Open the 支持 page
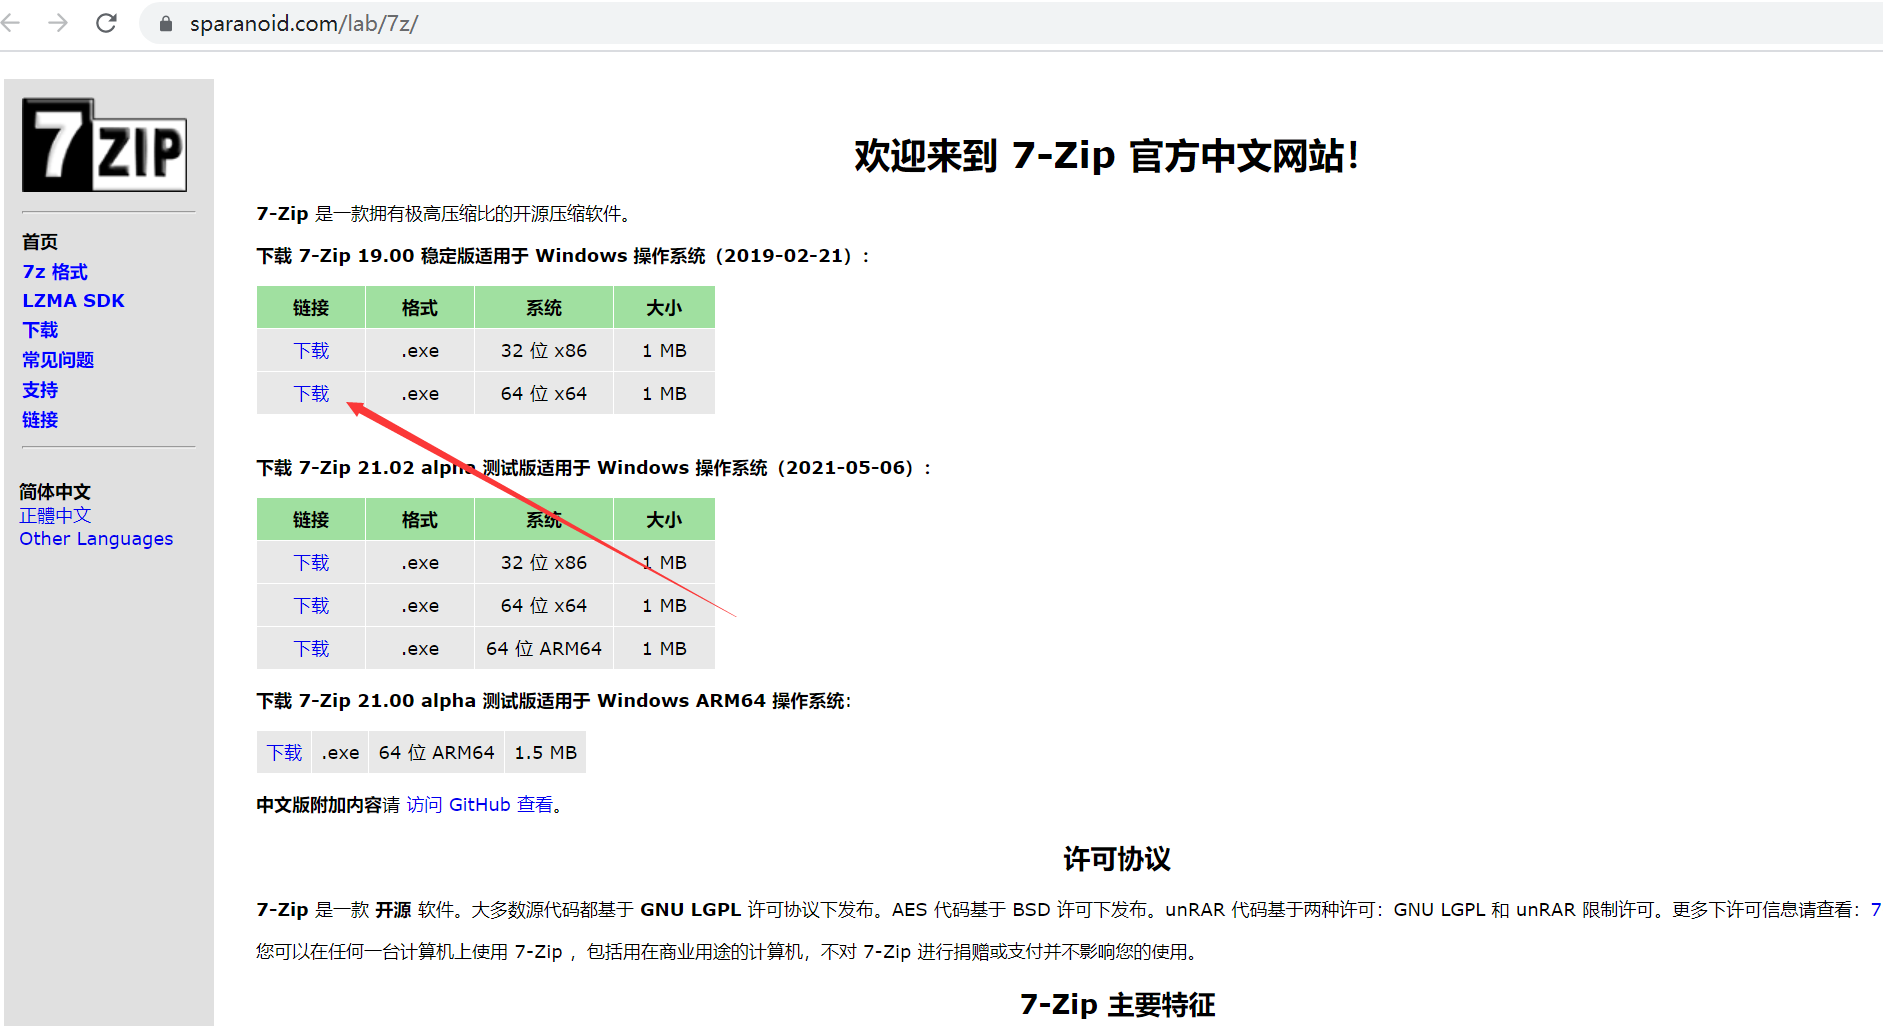Screen dimensions: 1883x1026 tap(39, 389)
